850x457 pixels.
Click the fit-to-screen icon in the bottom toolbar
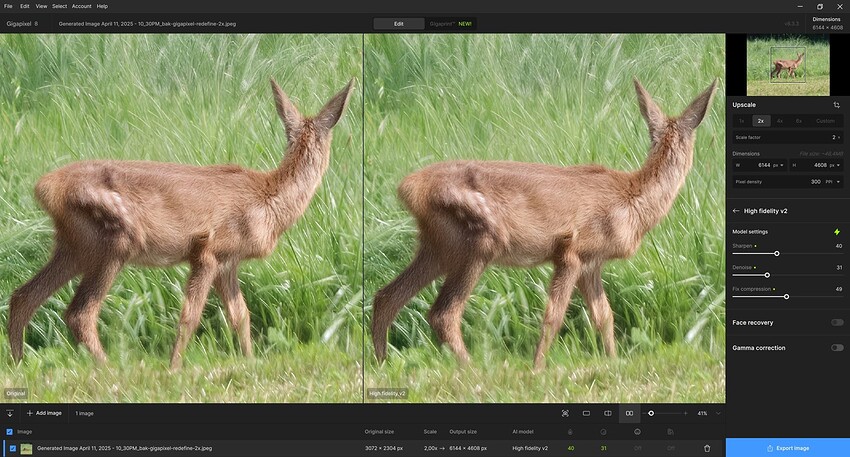tap(565, 413)
